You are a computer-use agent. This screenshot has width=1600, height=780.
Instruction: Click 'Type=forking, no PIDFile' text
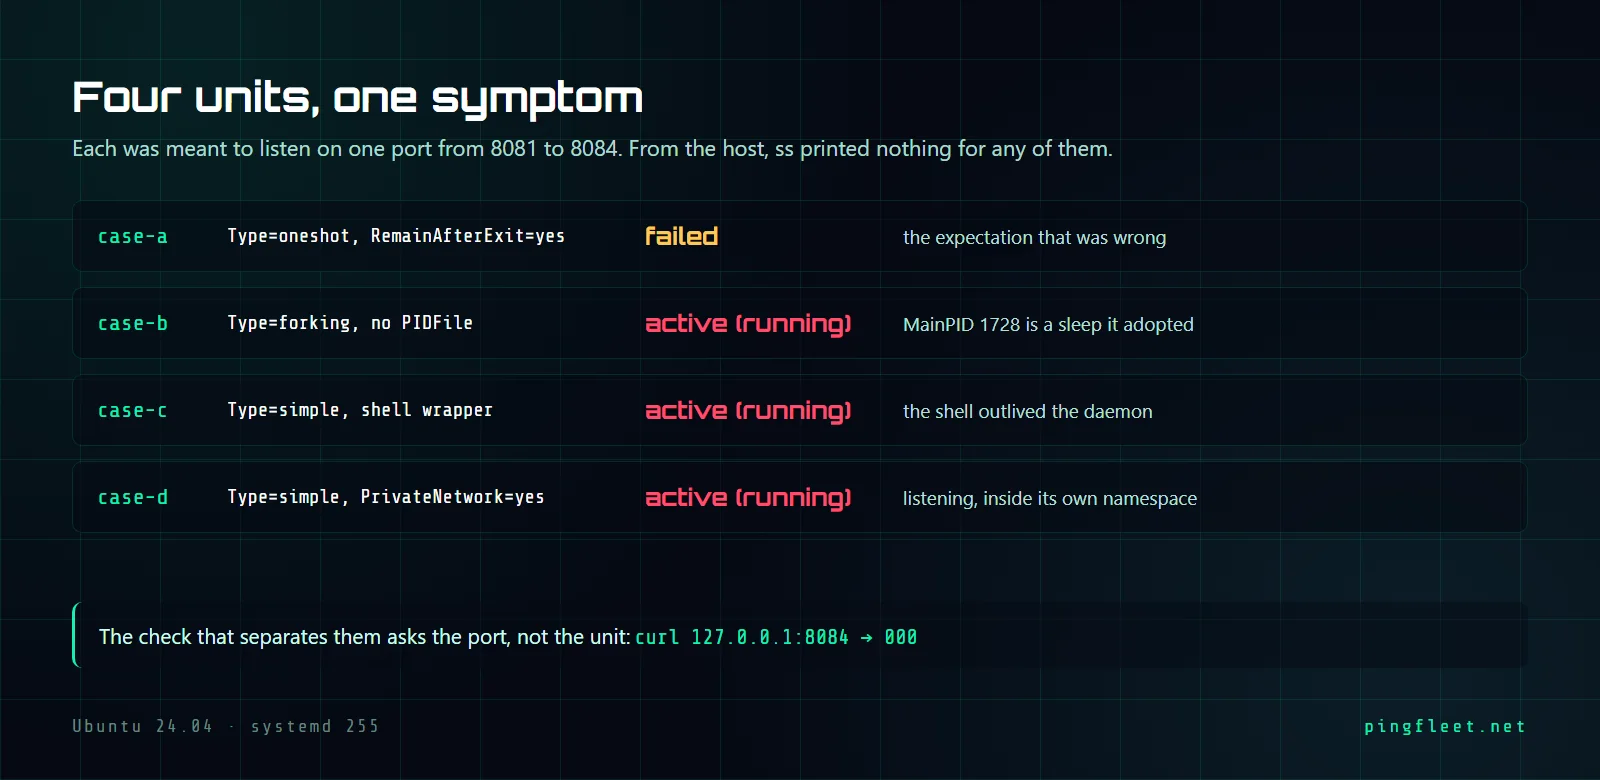pyautogui.click(x=350, y=323)
